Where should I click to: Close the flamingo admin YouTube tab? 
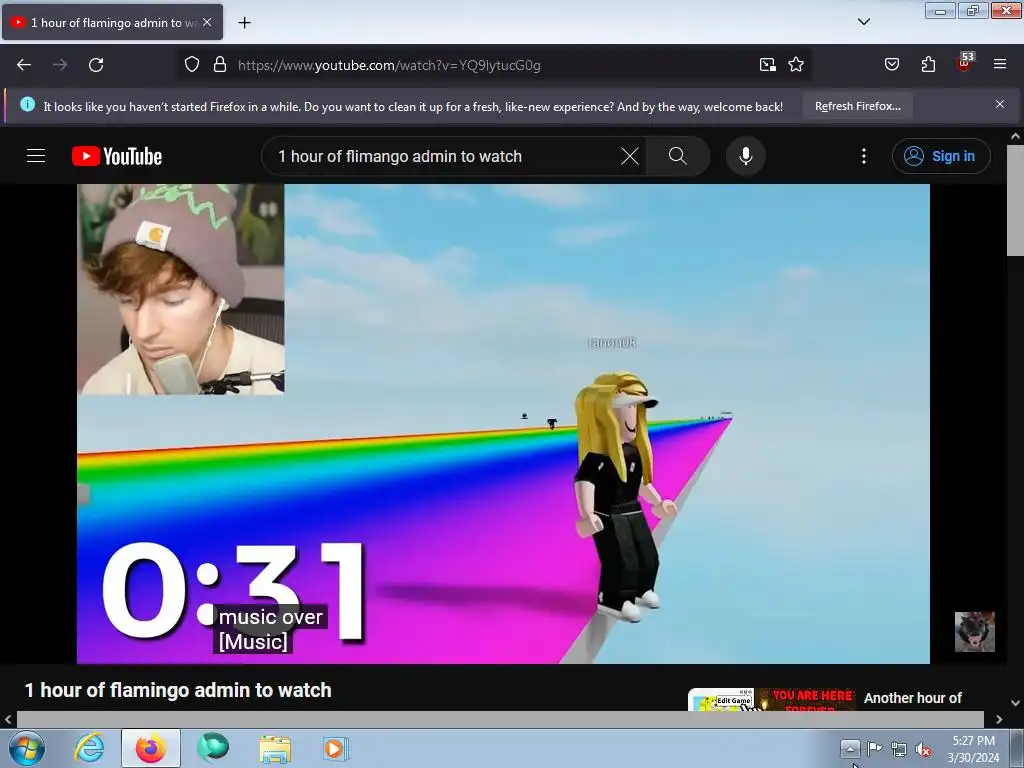coord(207,22)
